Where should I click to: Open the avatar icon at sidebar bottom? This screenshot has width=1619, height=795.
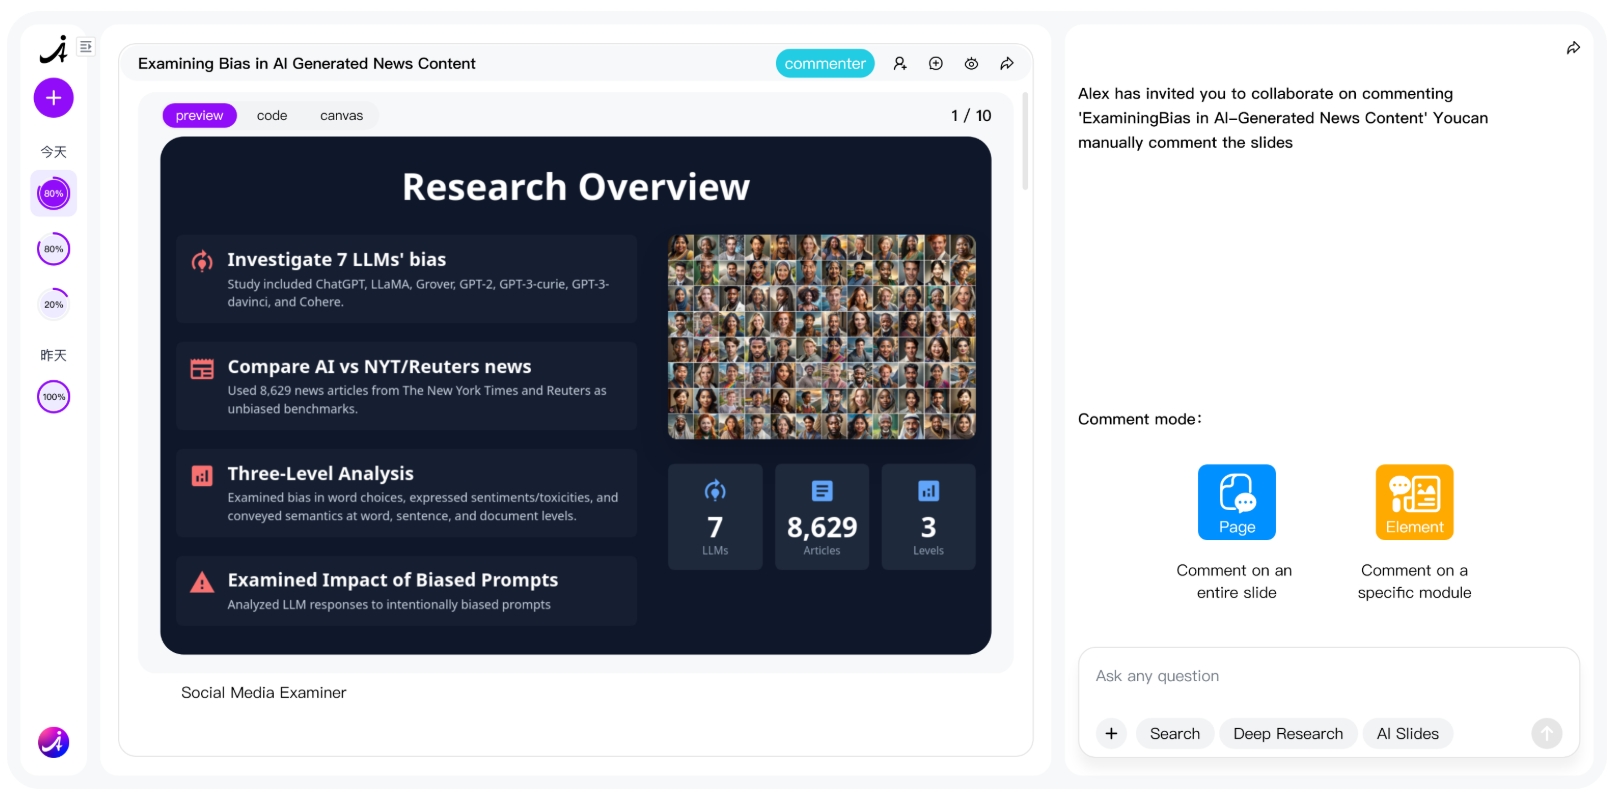click(x=54, y=742)
